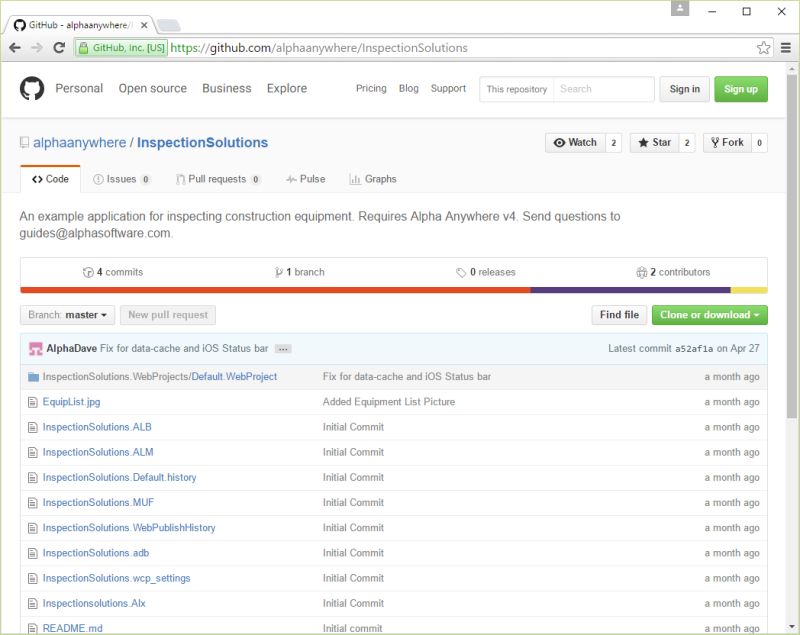This screenshot has width=800, height=635.
Task: Expand the Clone or download menu
Action: [709, 314]
